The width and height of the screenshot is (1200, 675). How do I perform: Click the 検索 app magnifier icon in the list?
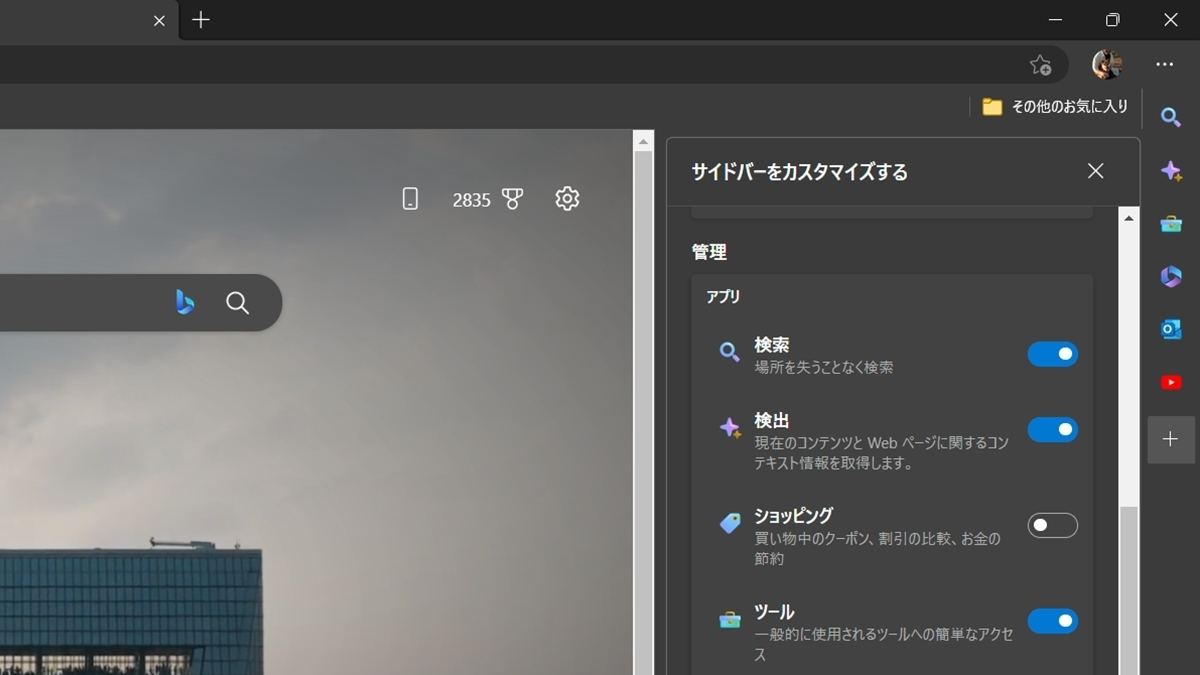730,352
